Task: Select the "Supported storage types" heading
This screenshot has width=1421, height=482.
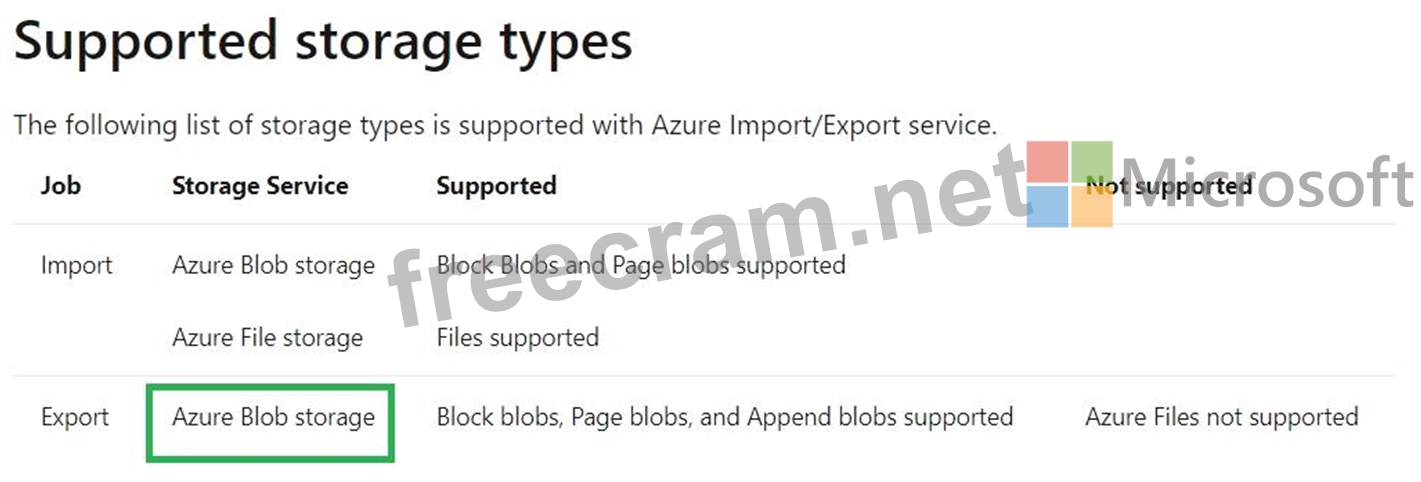Action: 323,42
